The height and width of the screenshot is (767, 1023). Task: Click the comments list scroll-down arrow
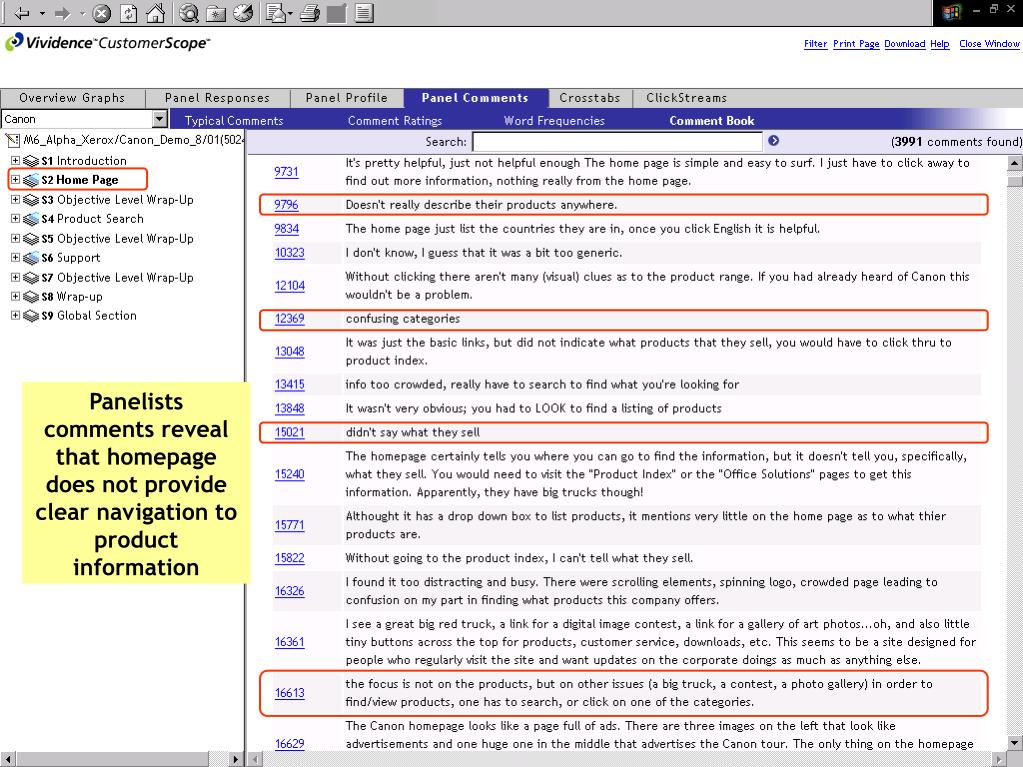1015,742
